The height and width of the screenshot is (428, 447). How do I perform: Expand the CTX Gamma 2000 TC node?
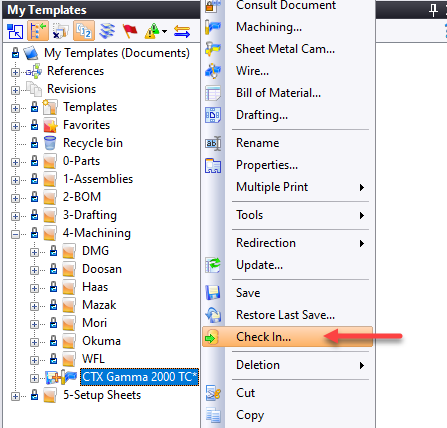pyautogui.click(x=34, y=378)
